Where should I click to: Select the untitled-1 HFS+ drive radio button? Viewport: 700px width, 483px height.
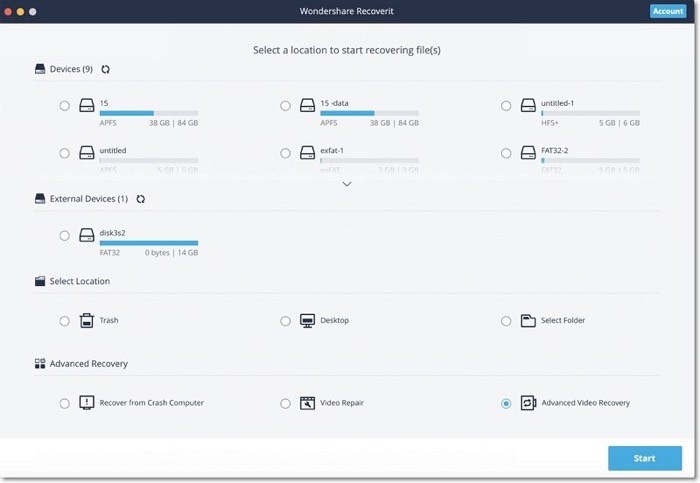506,106
